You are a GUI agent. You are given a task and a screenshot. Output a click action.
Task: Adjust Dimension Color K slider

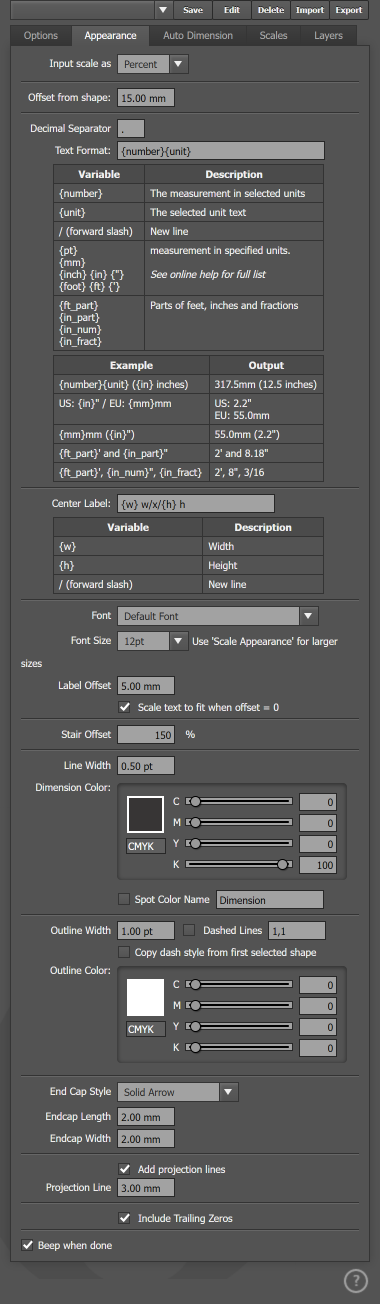[x=240, y=864]
